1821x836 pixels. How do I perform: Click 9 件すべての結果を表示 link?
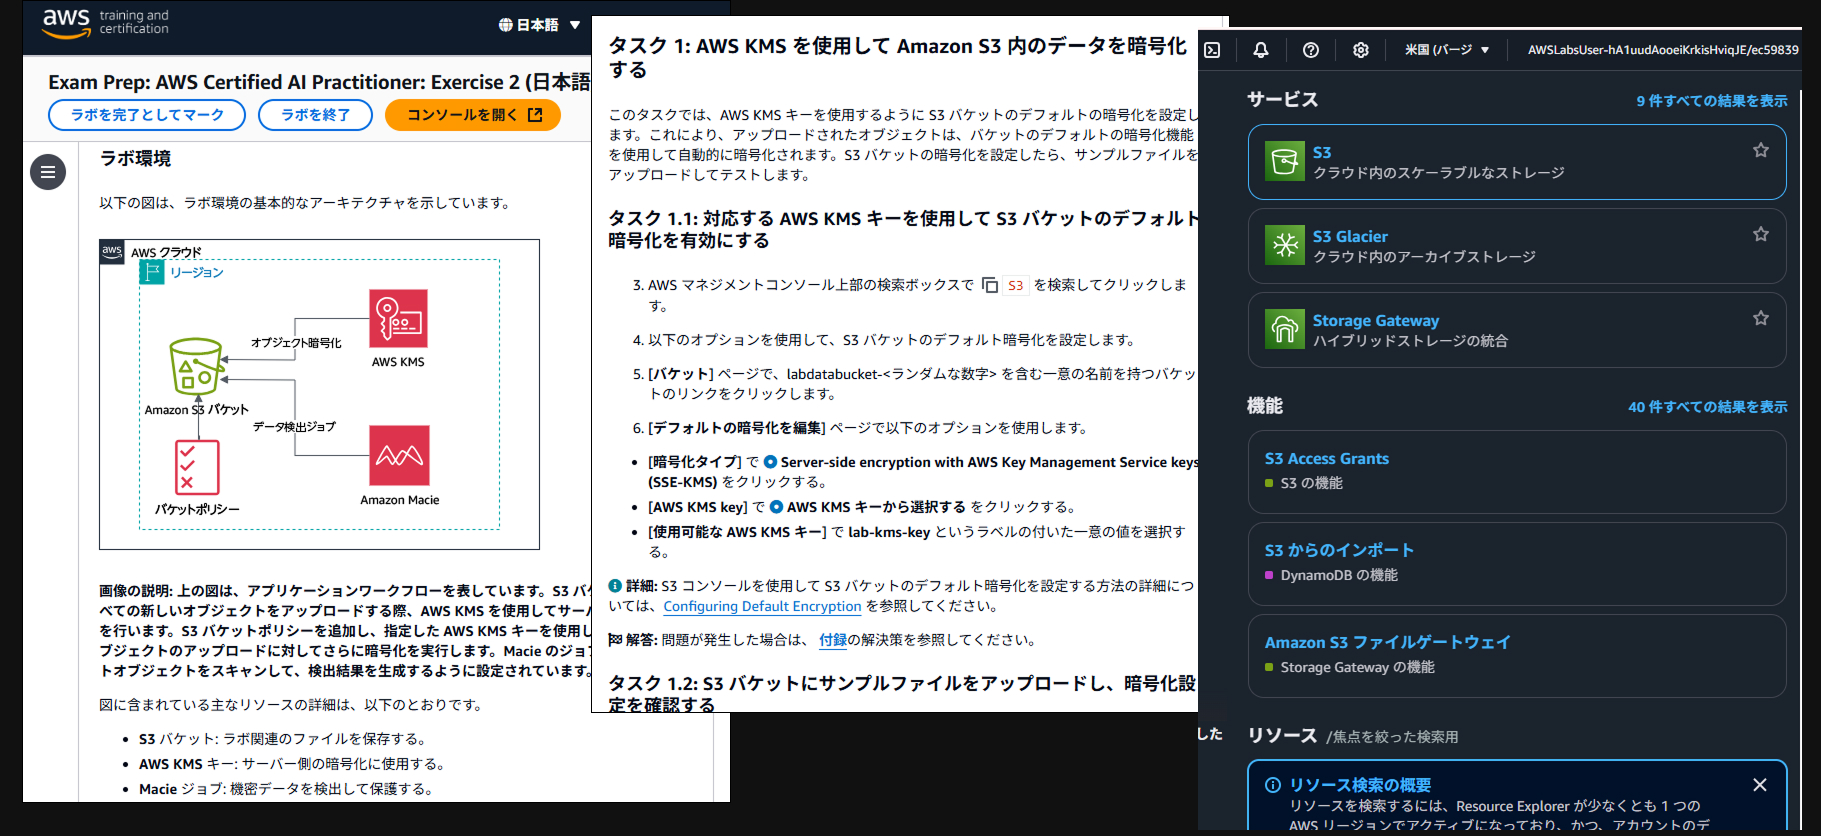[x=1712, y=101]
